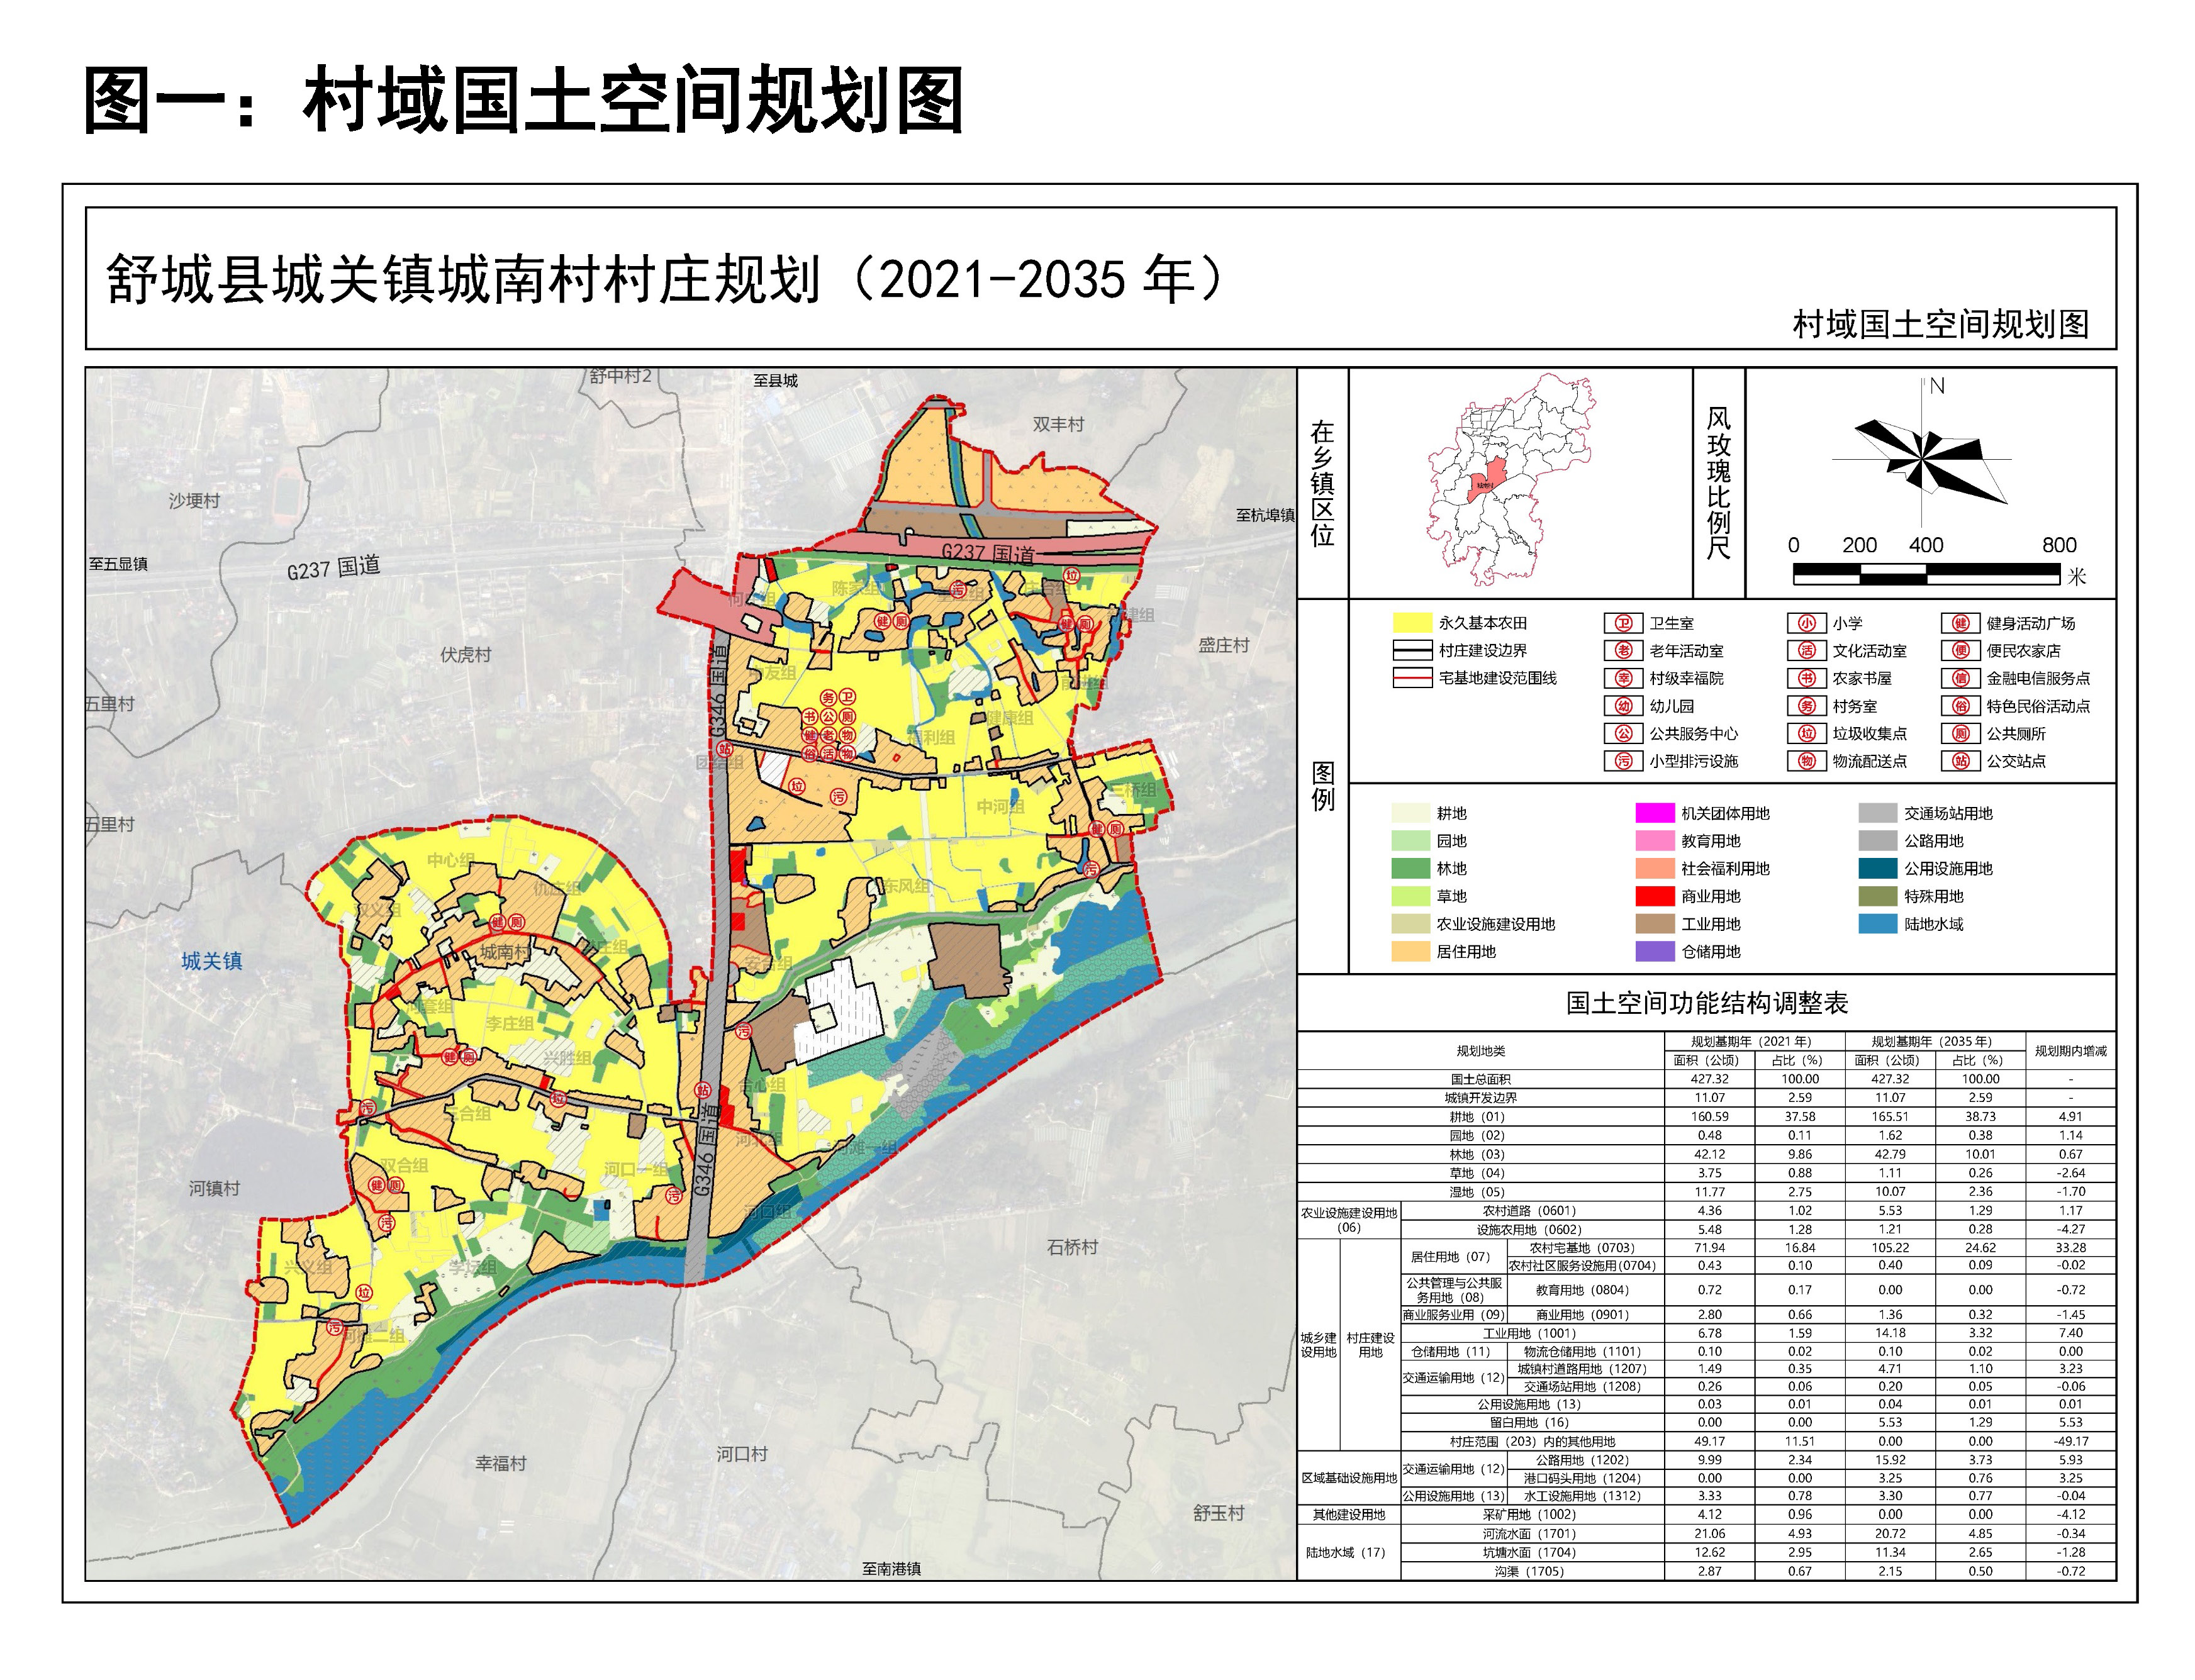
Task: Click the 石桥村 village label
Action: (1072, 1246)
